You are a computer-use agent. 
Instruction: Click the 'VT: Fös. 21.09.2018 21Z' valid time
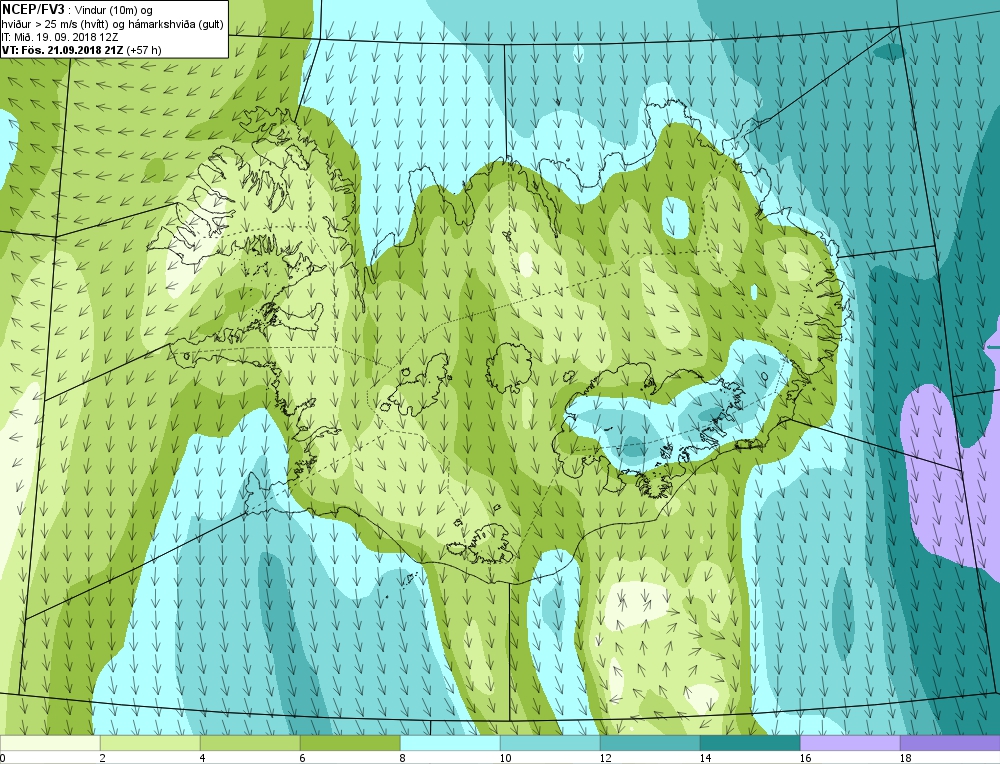pos(62,50)
